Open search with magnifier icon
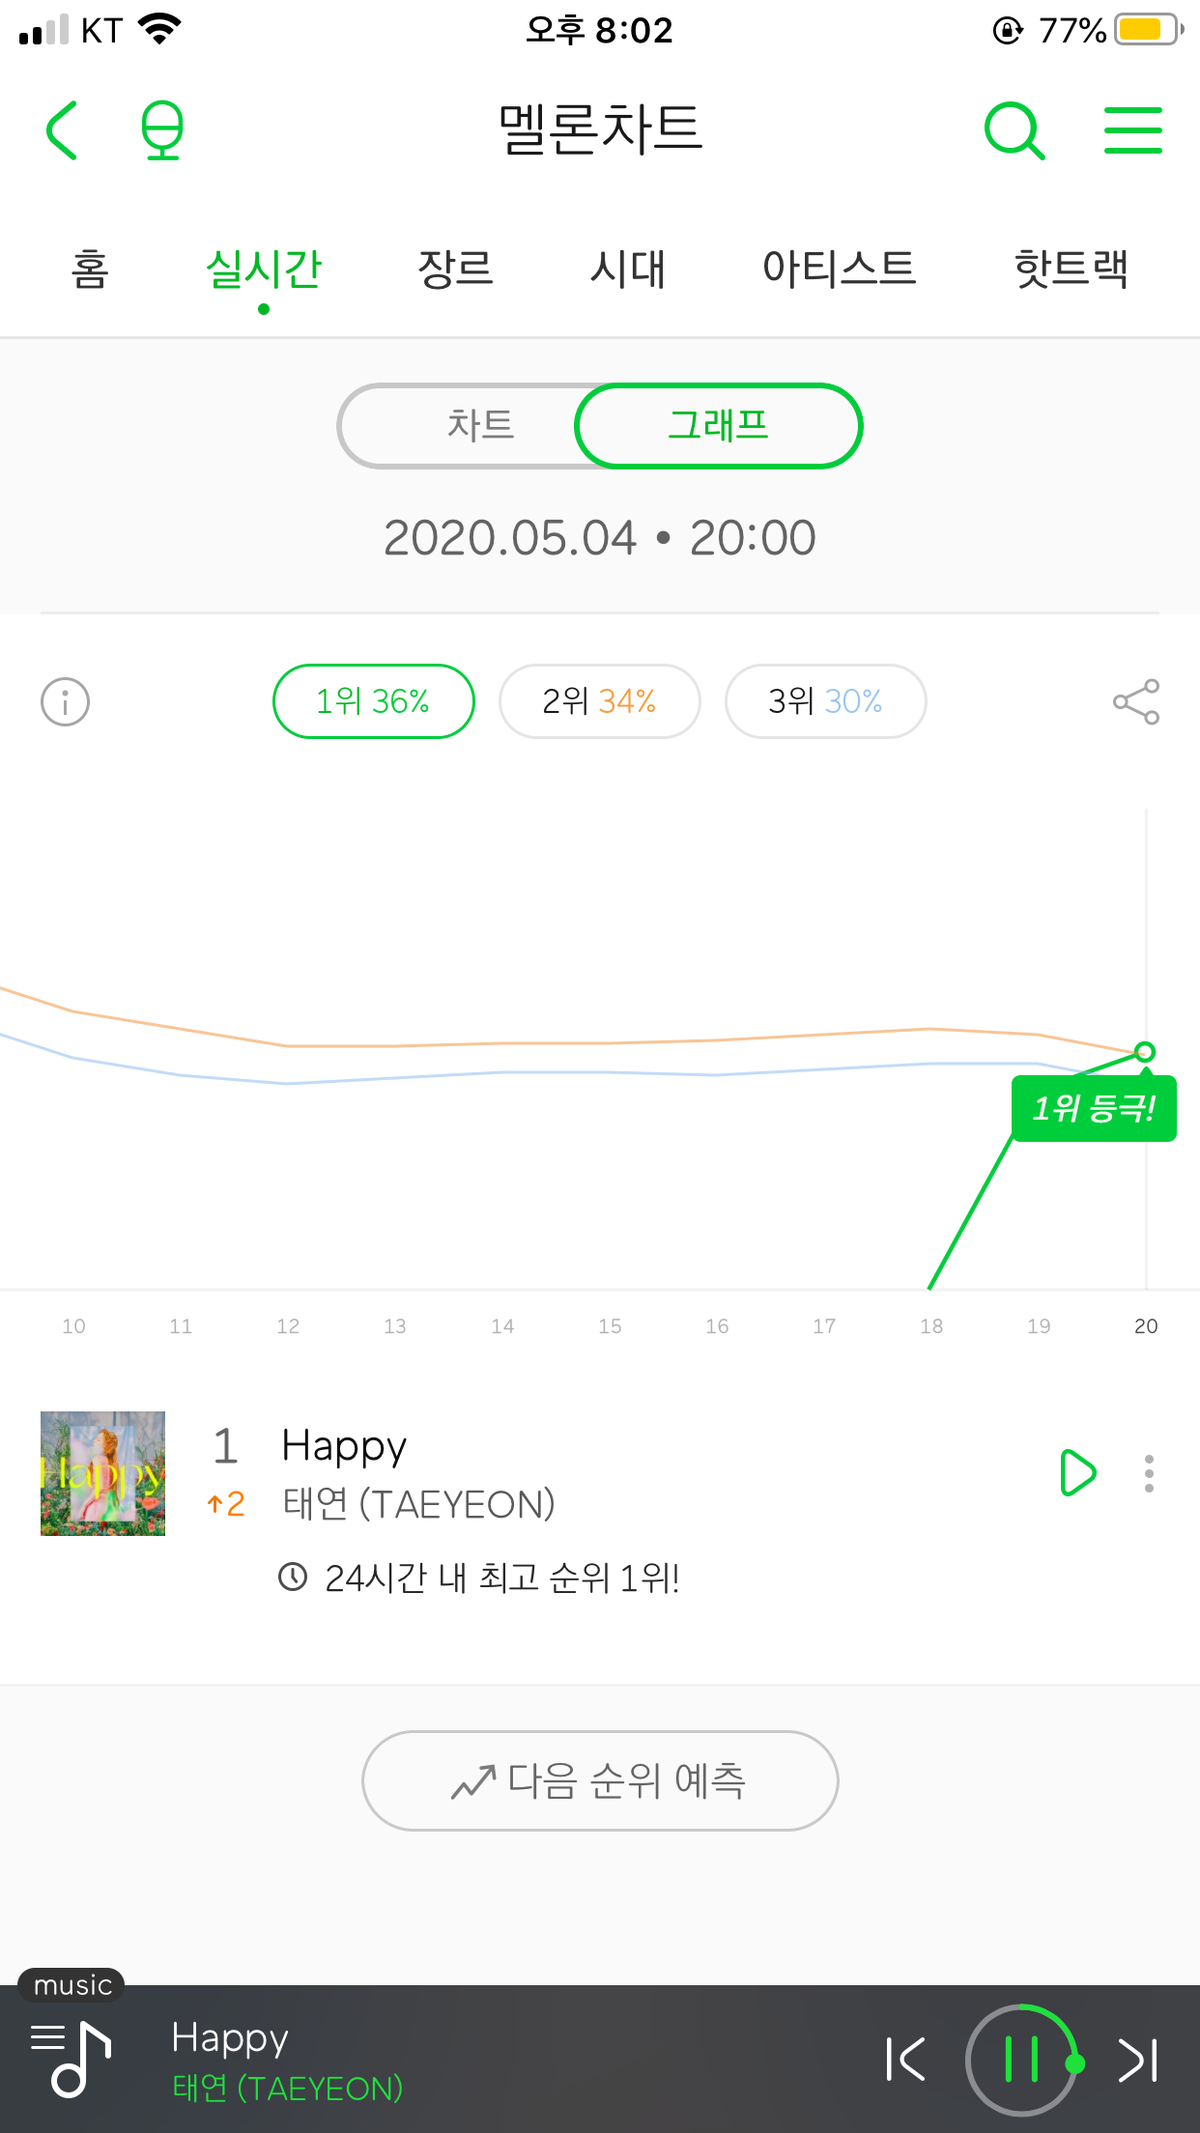The height and width of the screenshot is (2133, 1200). 1014,130
